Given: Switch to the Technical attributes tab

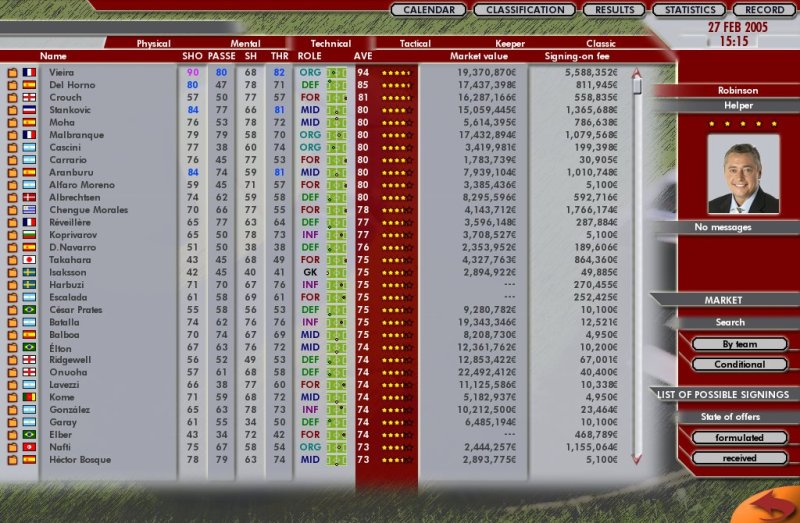Looking at the screenshot, I should coord(331,44).
